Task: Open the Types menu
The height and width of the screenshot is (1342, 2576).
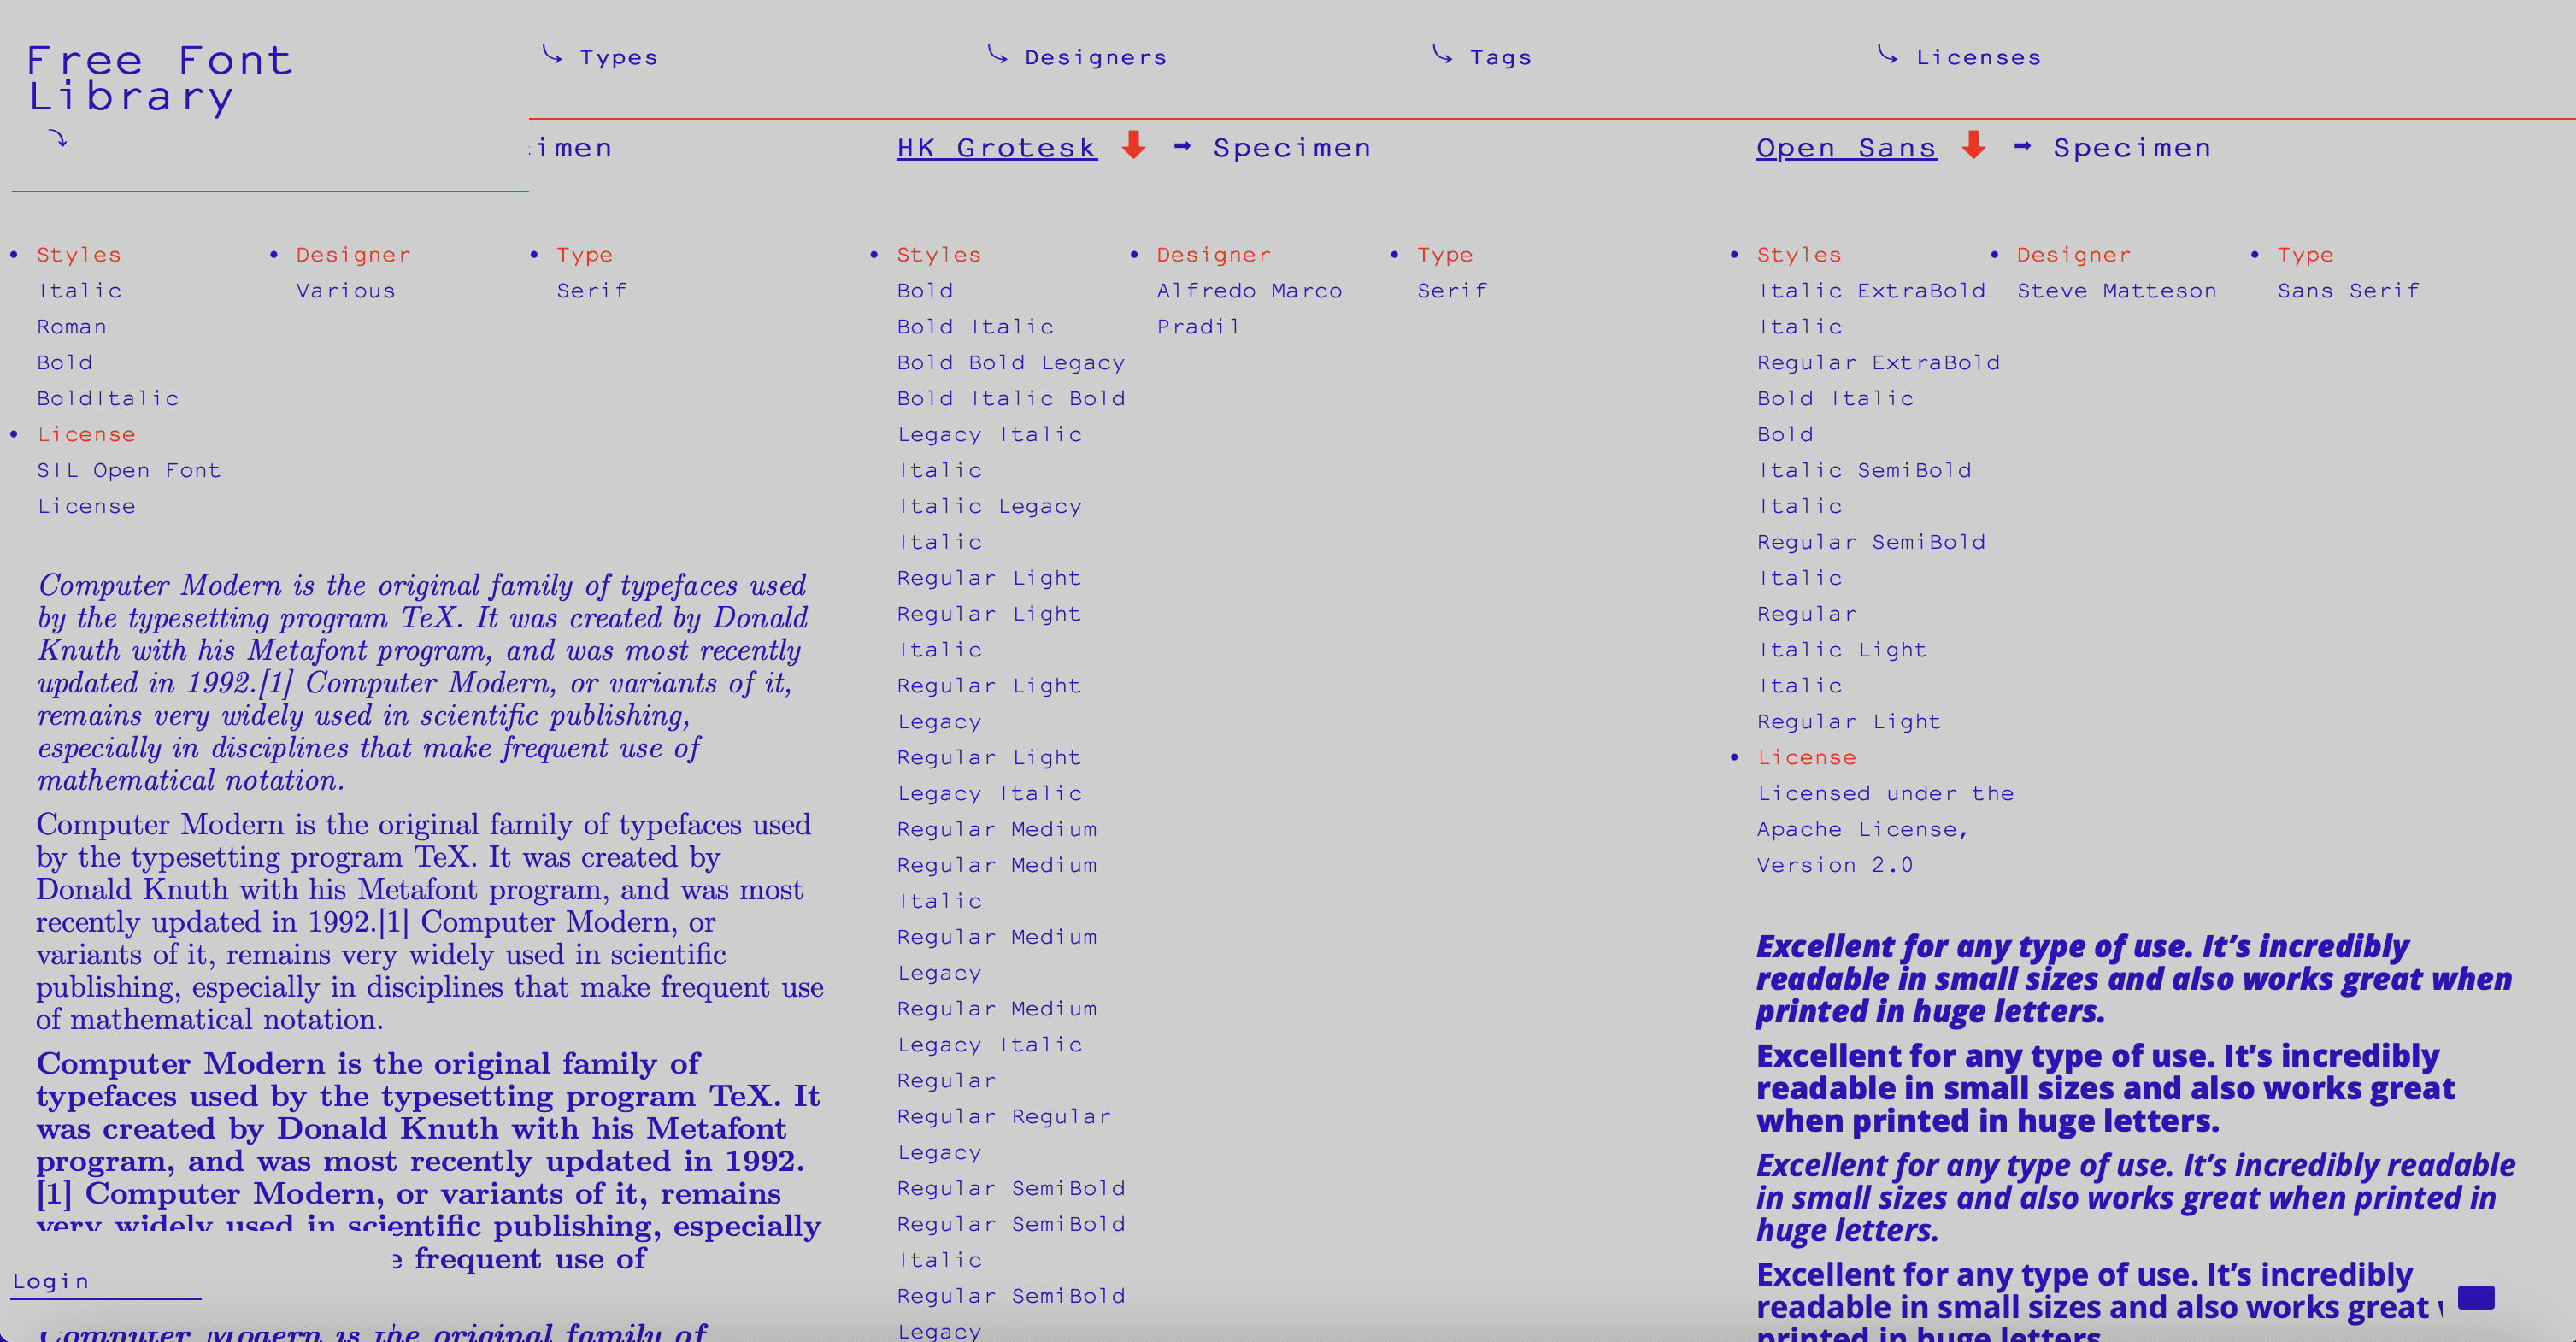Action: pyautogui.click(x=619, y=58)
